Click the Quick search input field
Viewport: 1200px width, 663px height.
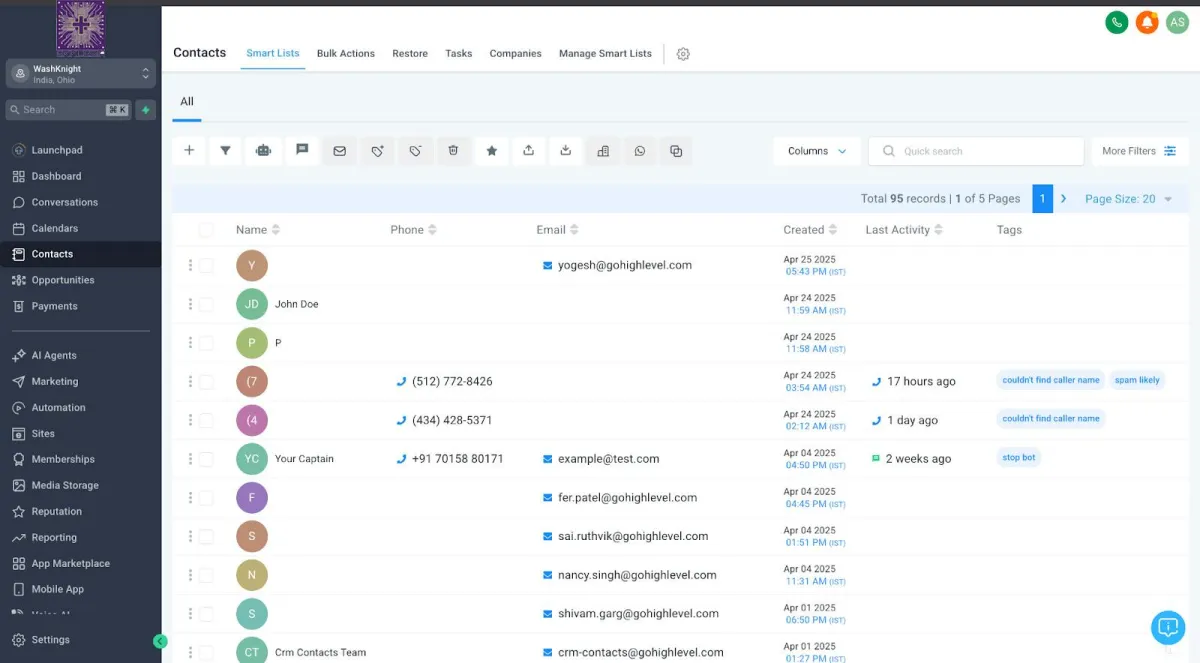(x=976, y=151)
